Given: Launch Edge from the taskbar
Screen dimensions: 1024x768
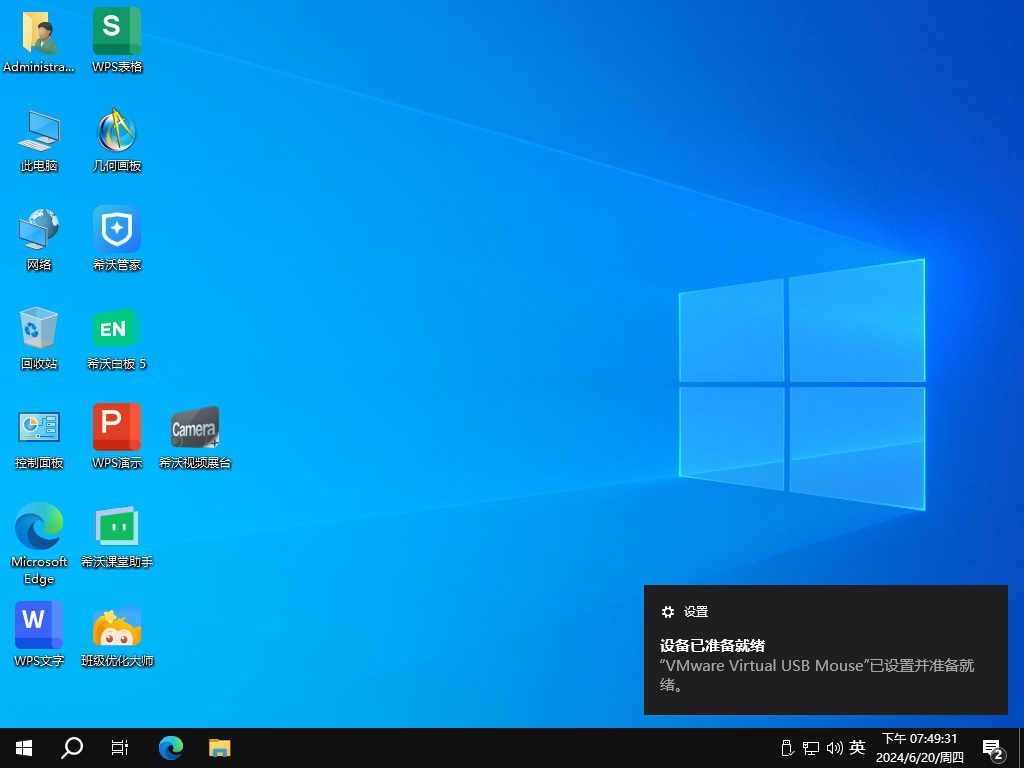Looking at the screenshot, I should [171, 748].
